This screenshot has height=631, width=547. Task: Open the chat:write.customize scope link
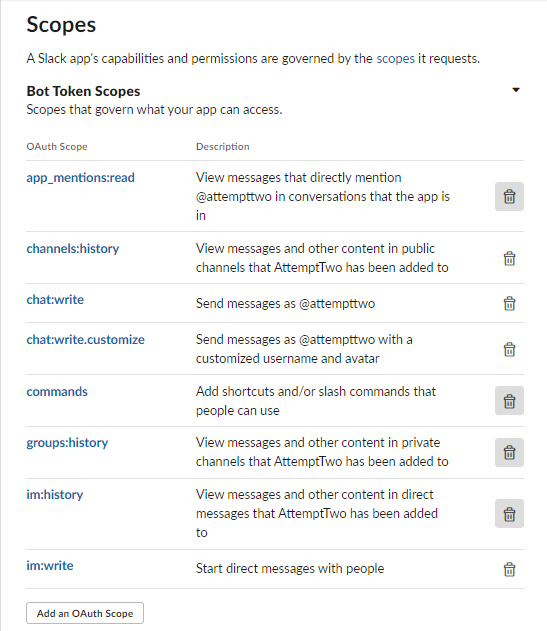coord(85,340)
